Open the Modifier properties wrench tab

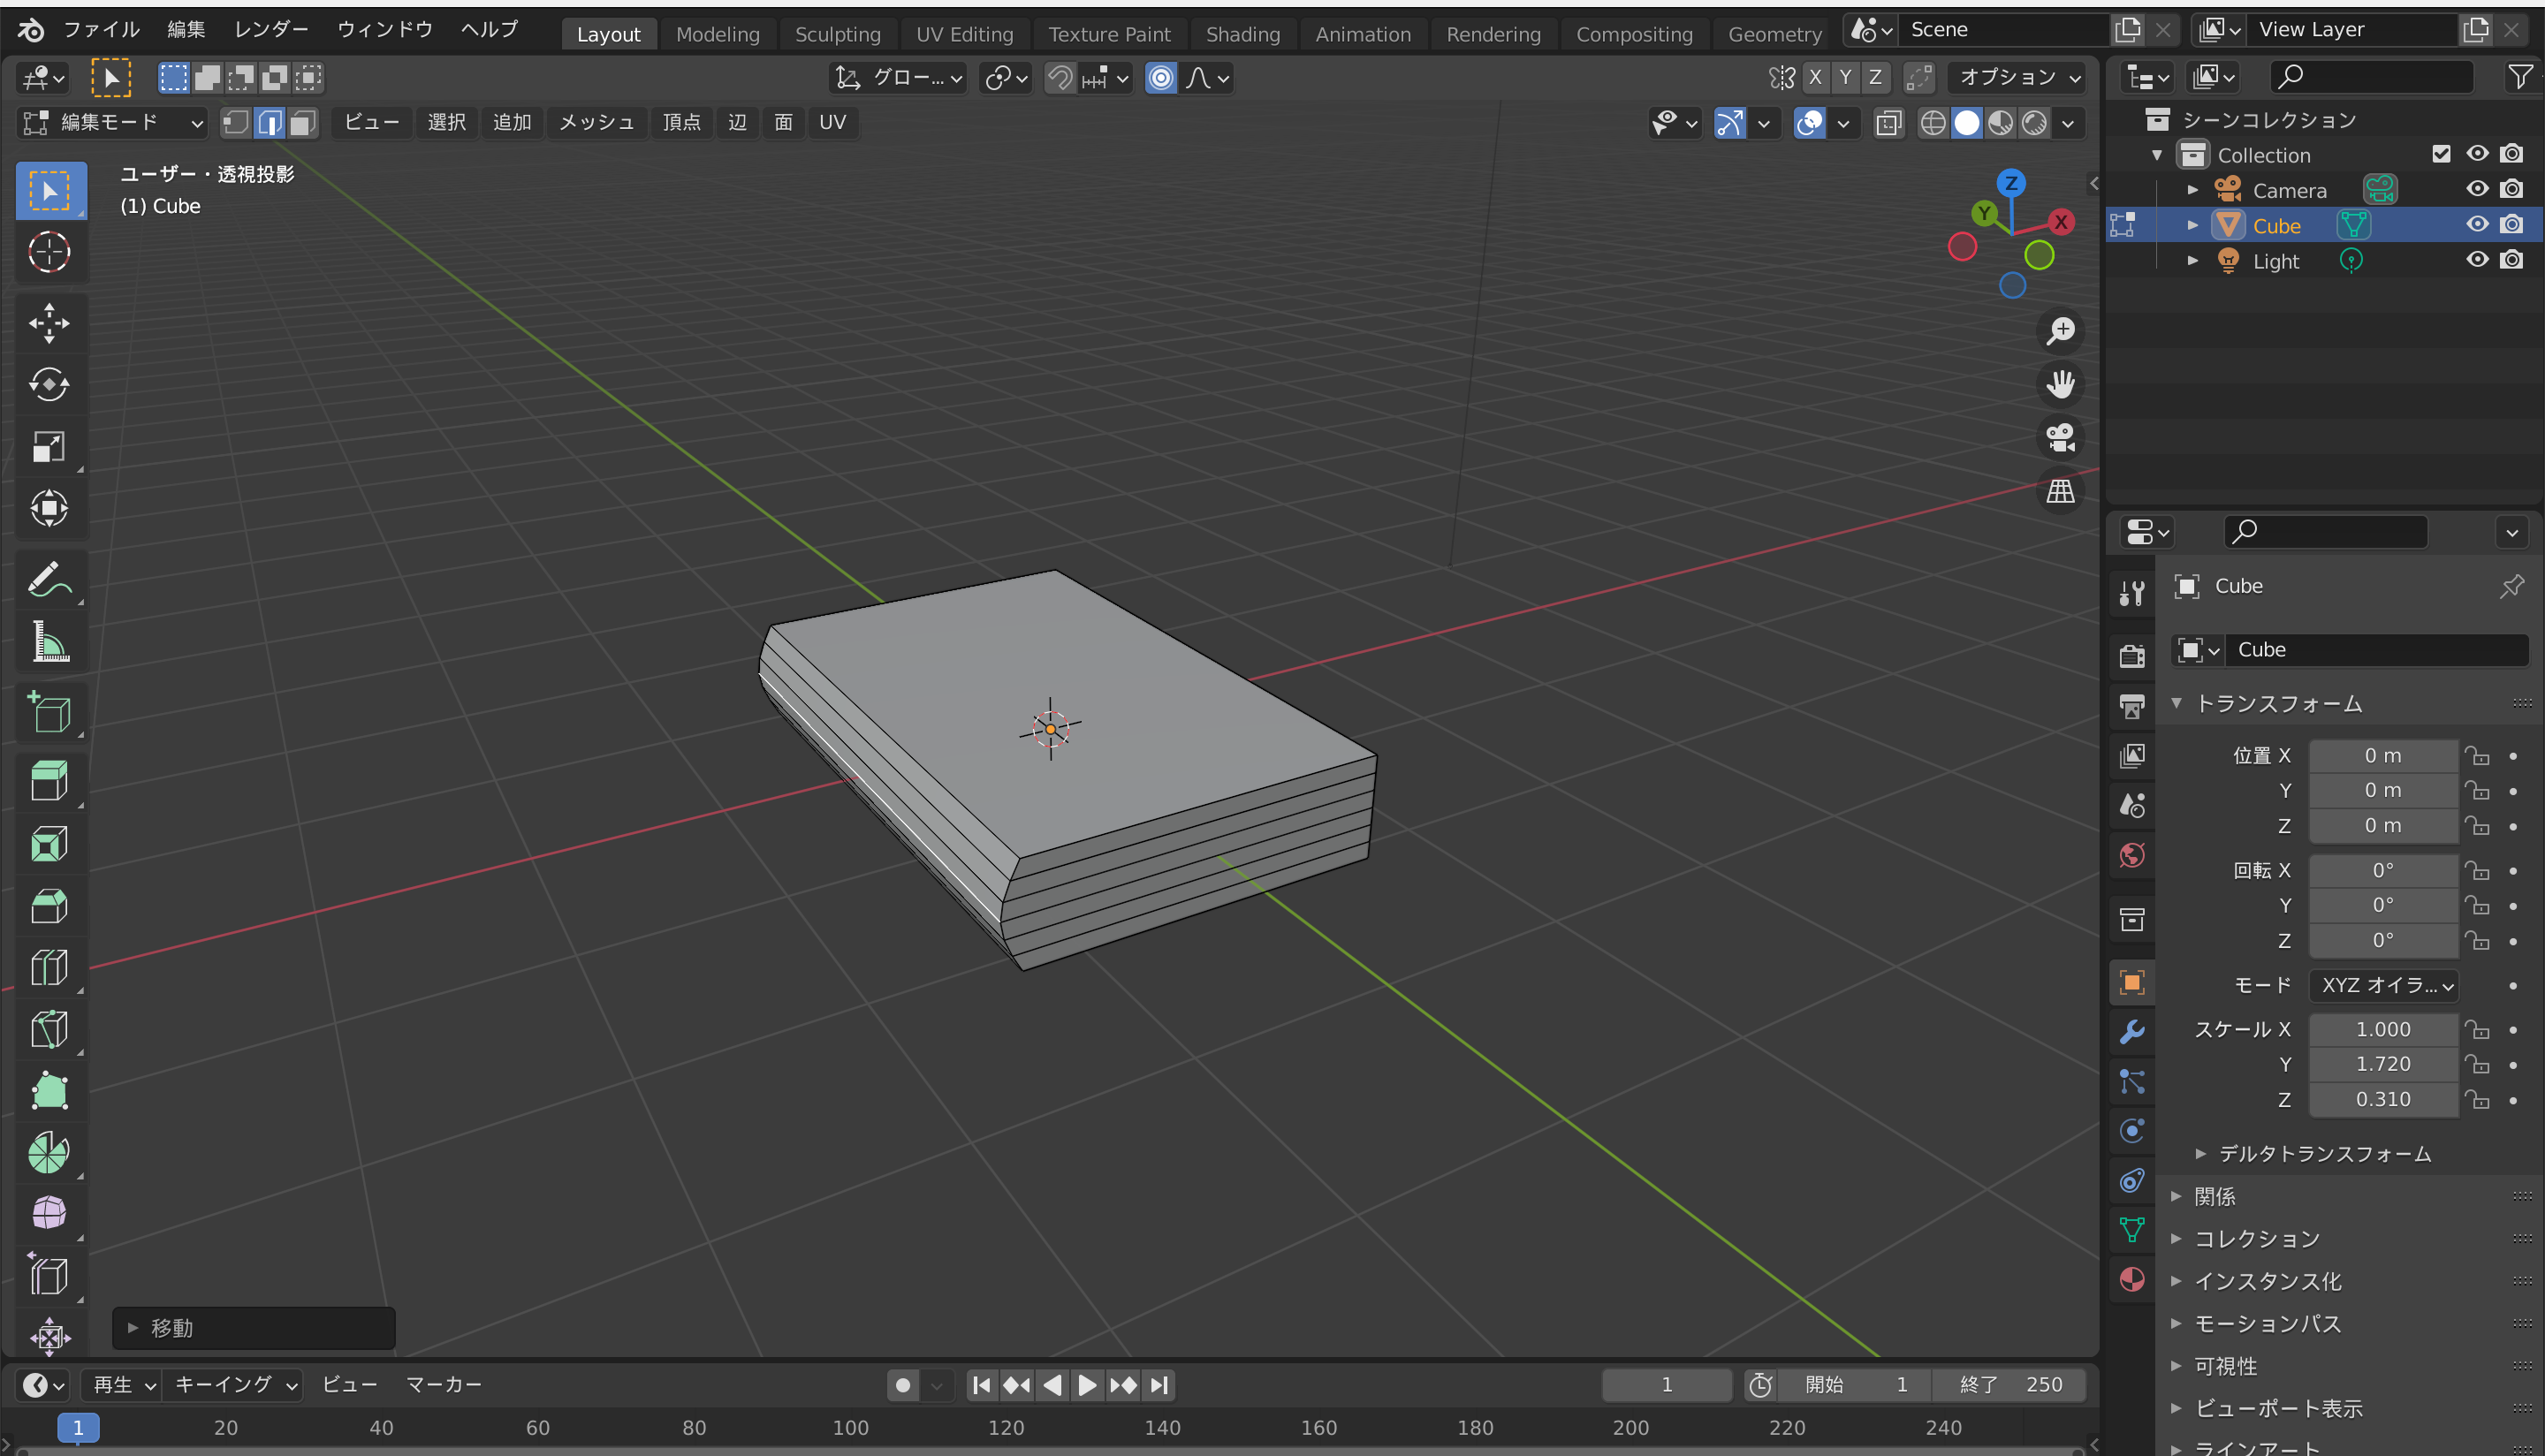pos(2131,1031)
